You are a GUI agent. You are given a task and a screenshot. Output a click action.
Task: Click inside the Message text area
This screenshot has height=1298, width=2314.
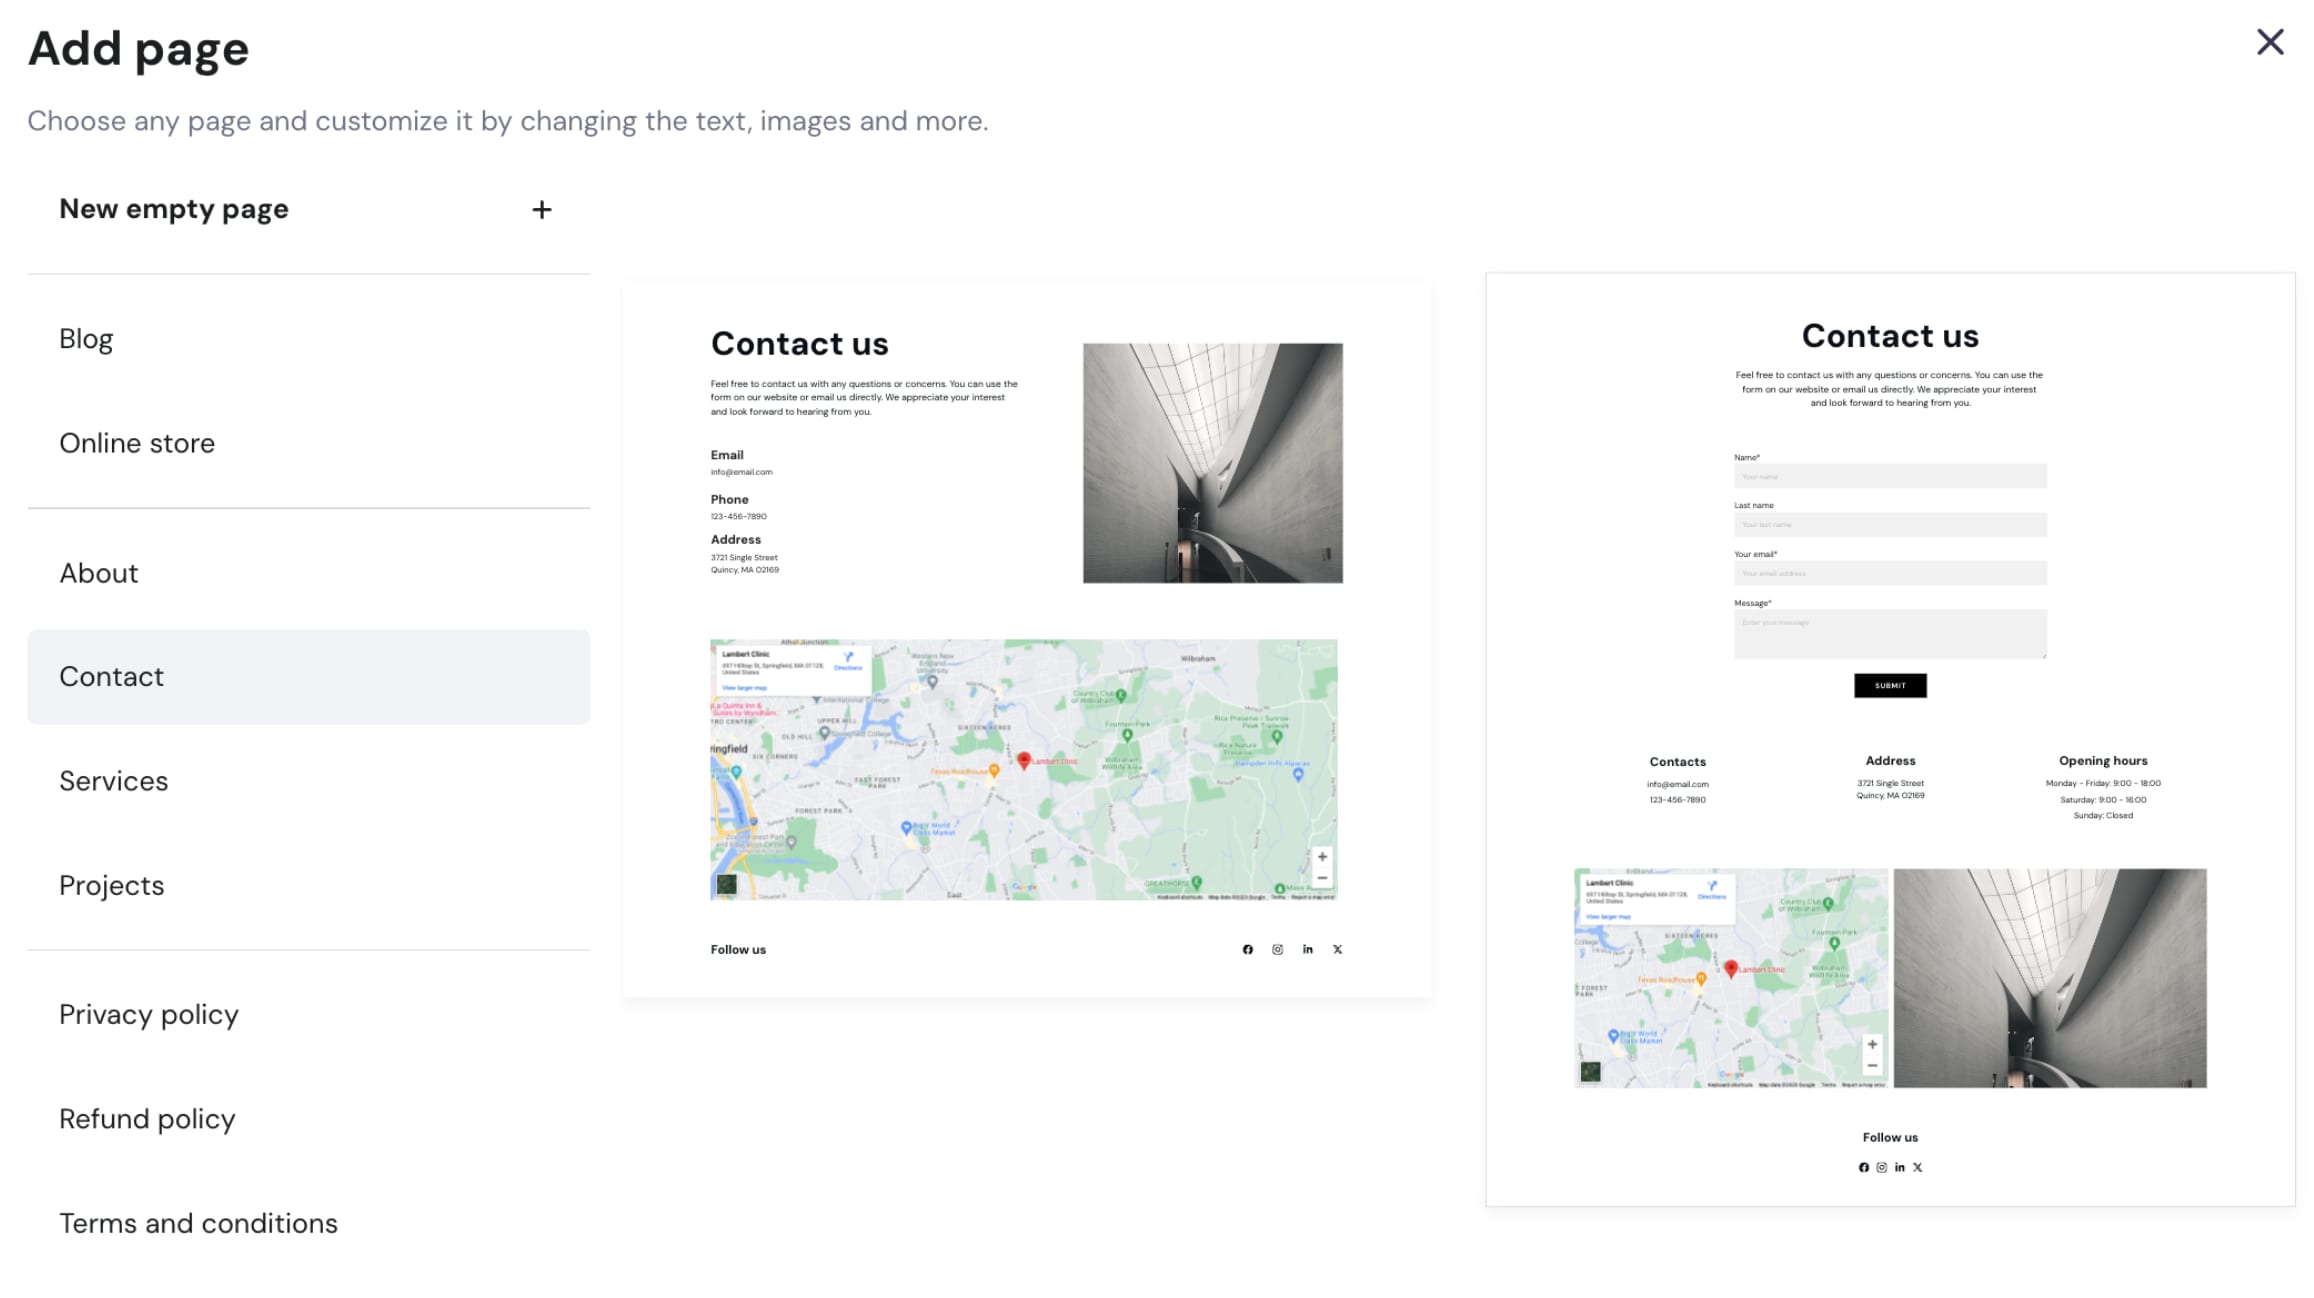[x=1890, y=632]
